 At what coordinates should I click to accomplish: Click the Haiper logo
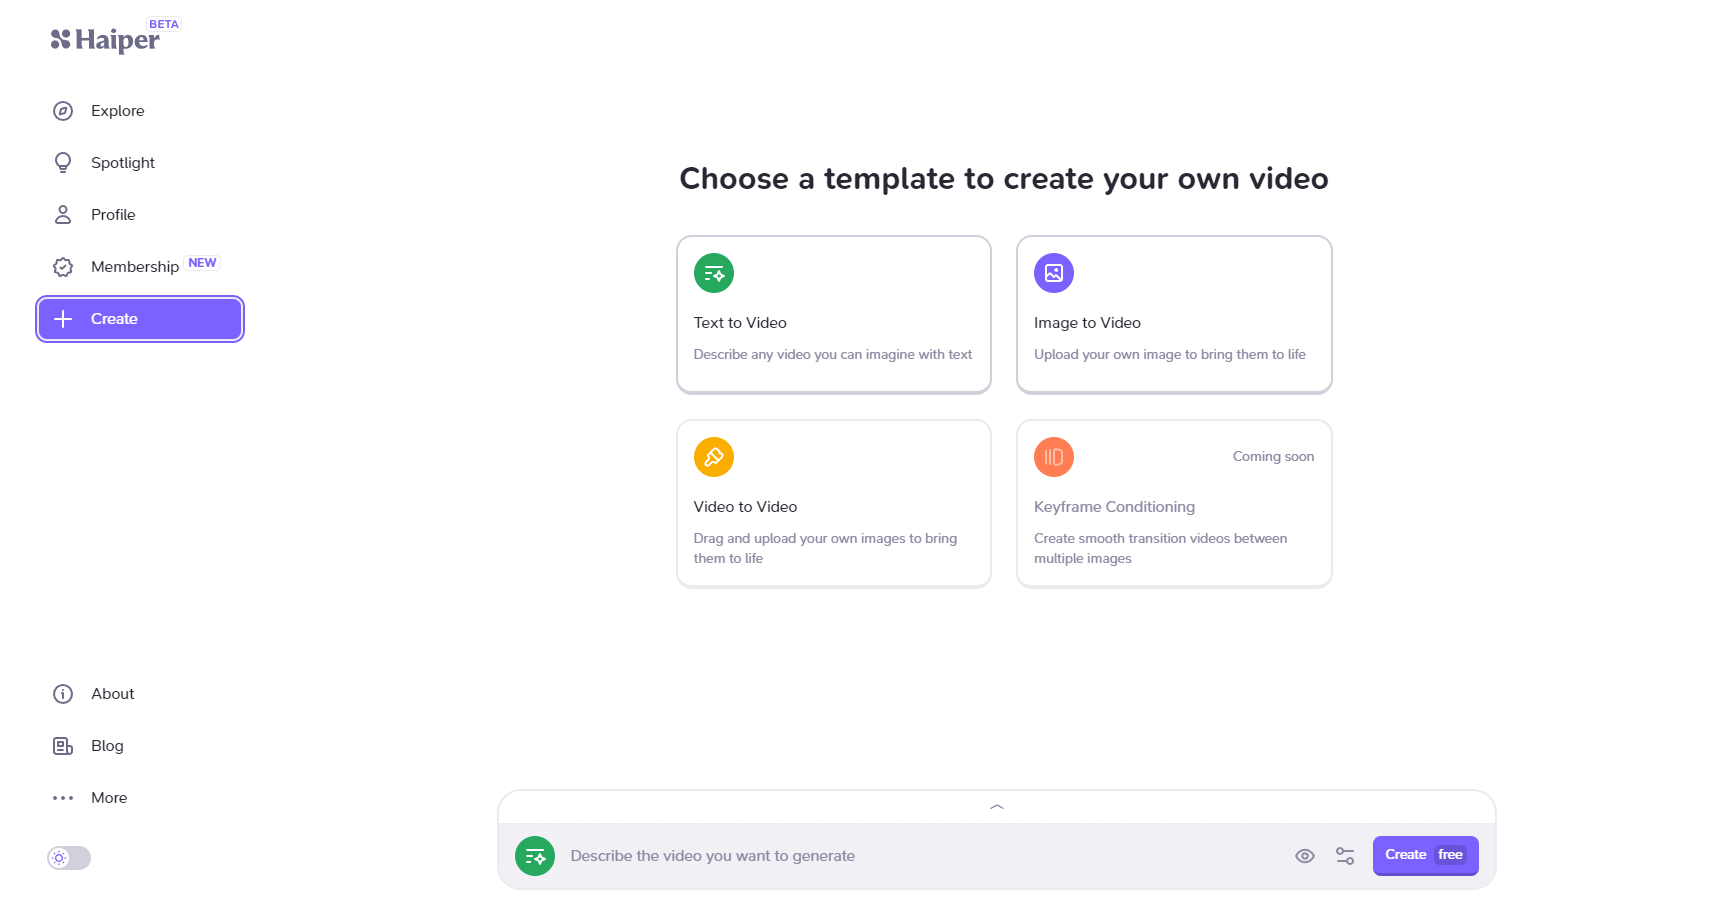[105, 39]
